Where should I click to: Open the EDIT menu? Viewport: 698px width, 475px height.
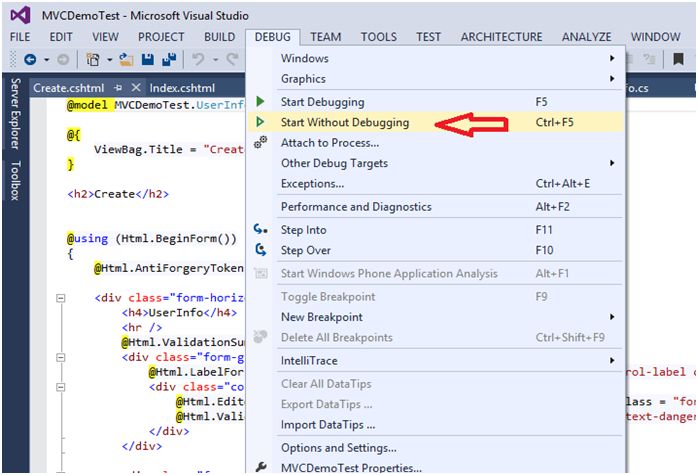point(61,37)
